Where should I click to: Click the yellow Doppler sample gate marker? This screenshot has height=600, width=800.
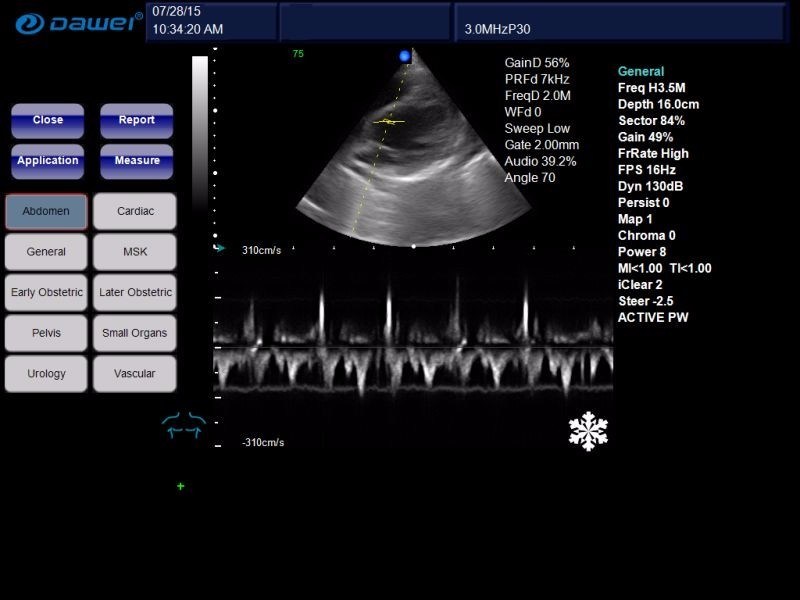(x=389, y=121)
